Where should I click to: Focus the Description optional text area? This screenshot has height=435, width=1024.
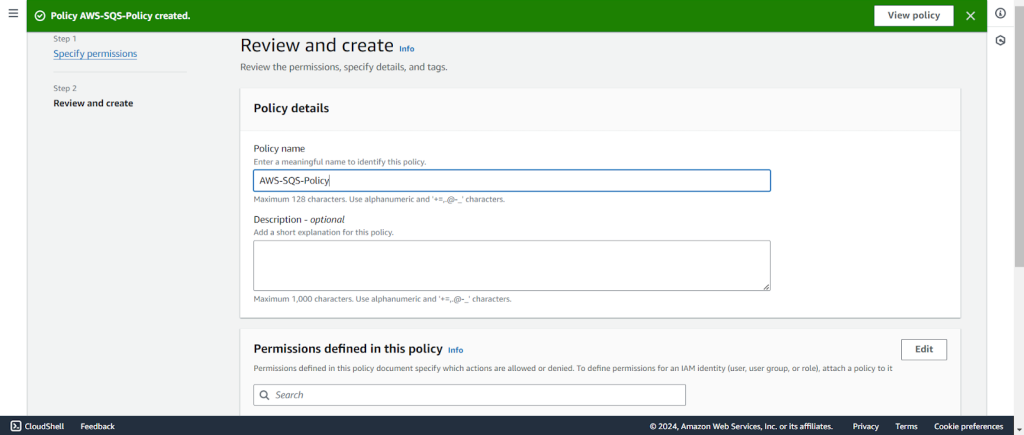click(x=512, y=265)
